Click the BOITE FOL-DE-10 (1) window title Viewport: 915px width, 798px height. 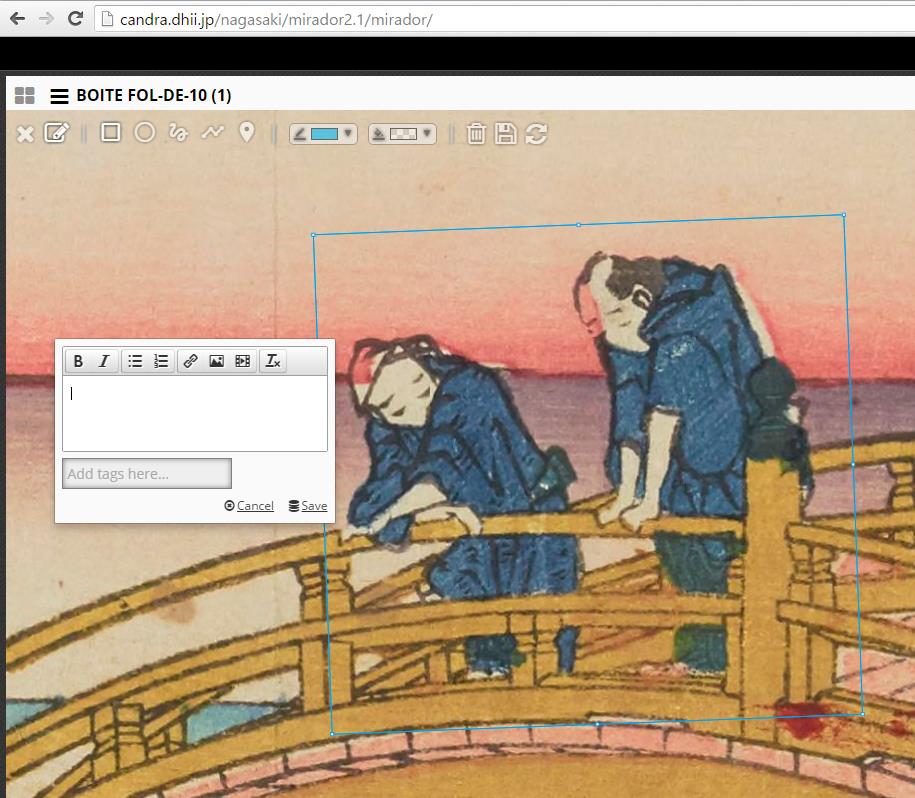154,95
